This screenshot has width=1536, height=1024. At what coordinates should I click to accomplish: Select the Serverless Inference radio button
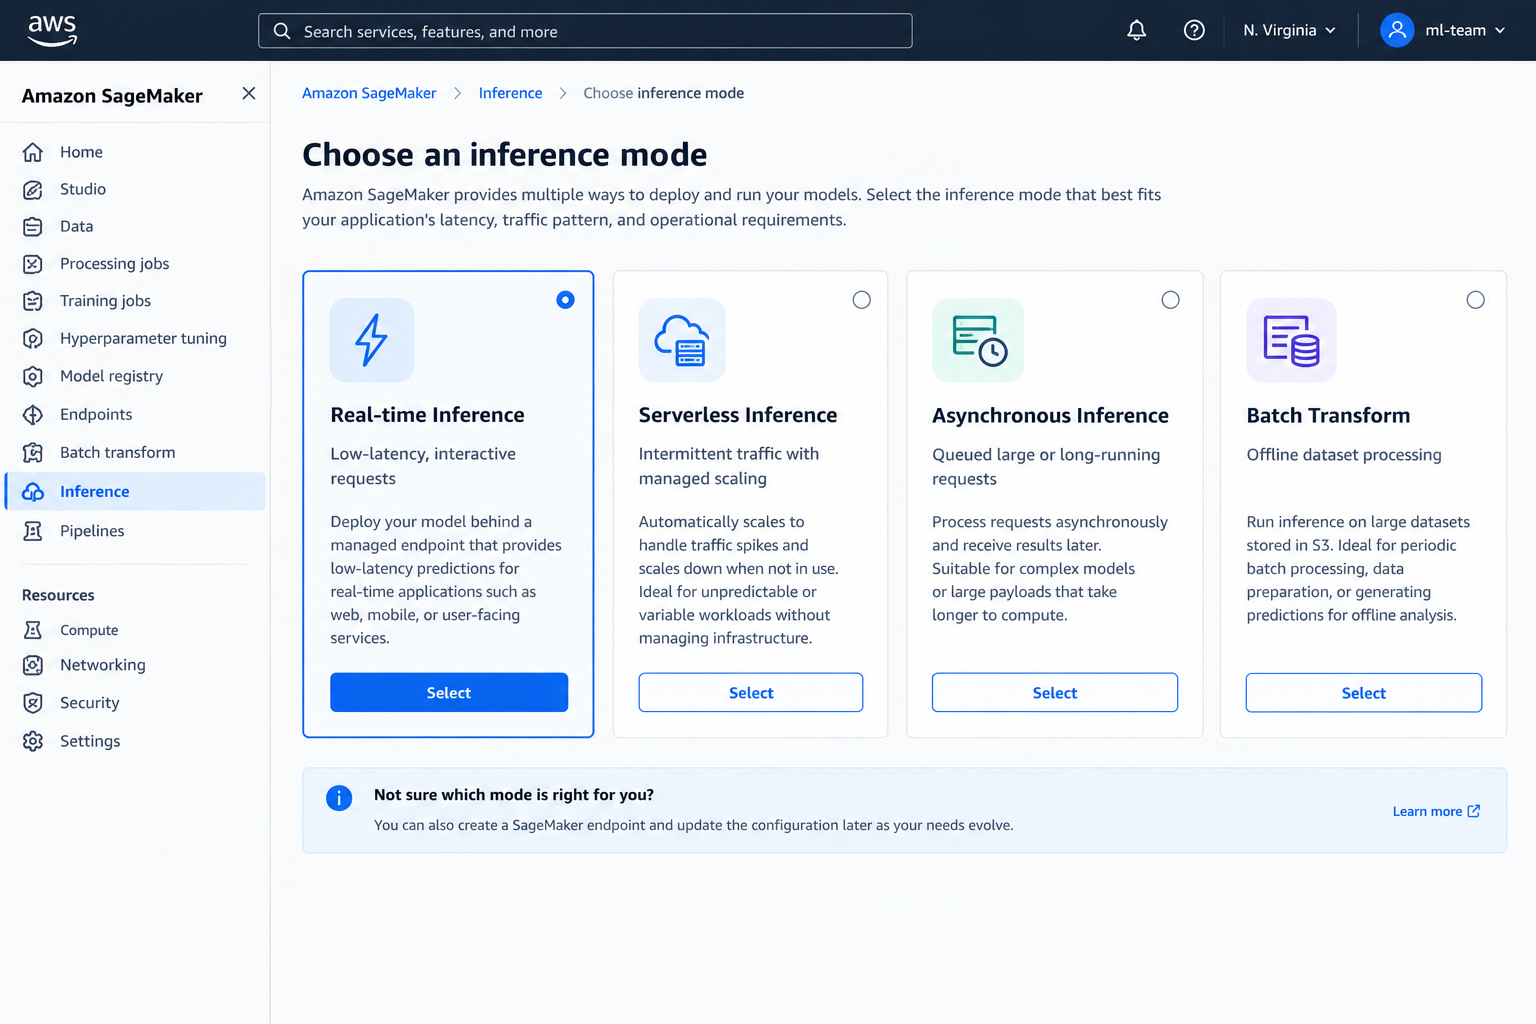point(861,300)
